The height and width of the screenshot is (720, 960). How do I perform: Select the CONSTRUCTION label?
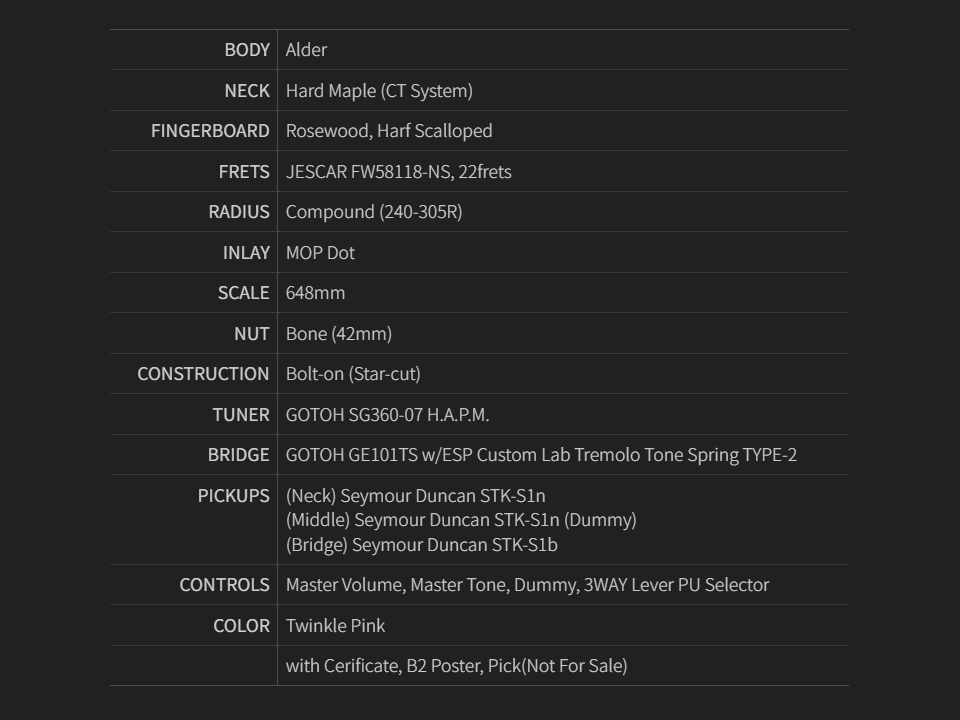tap(203, 374)
